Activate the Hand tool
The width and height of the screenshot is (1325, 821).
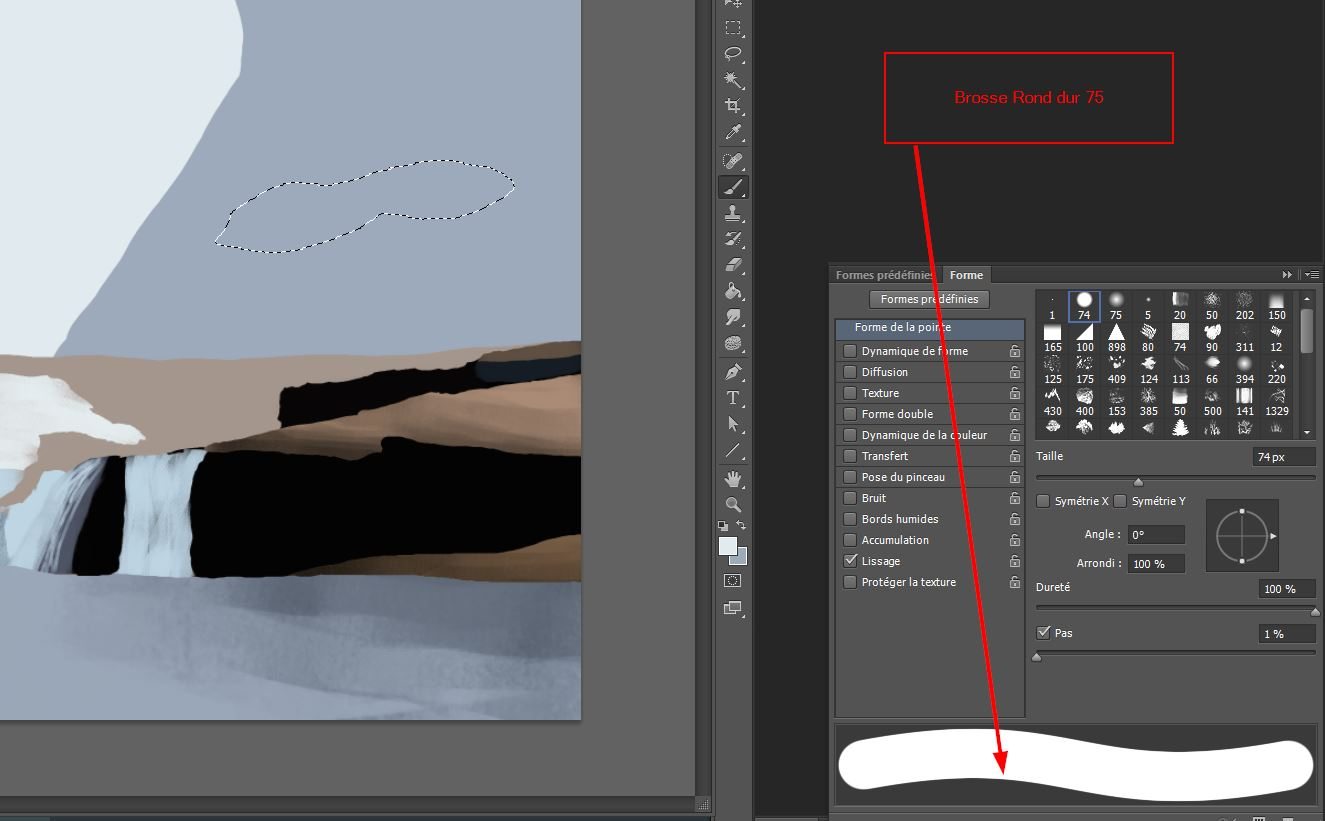[x=733, y=478]
